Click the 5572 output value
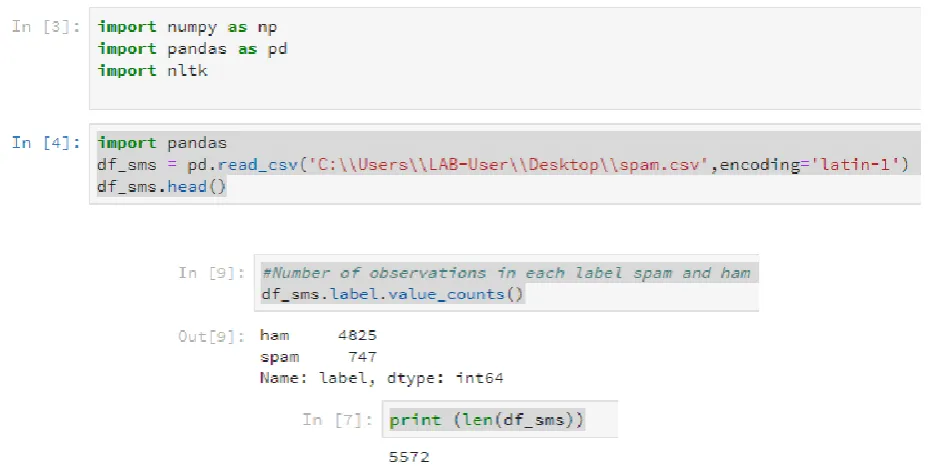Viewport: 929px width, 474px height. 409,457
